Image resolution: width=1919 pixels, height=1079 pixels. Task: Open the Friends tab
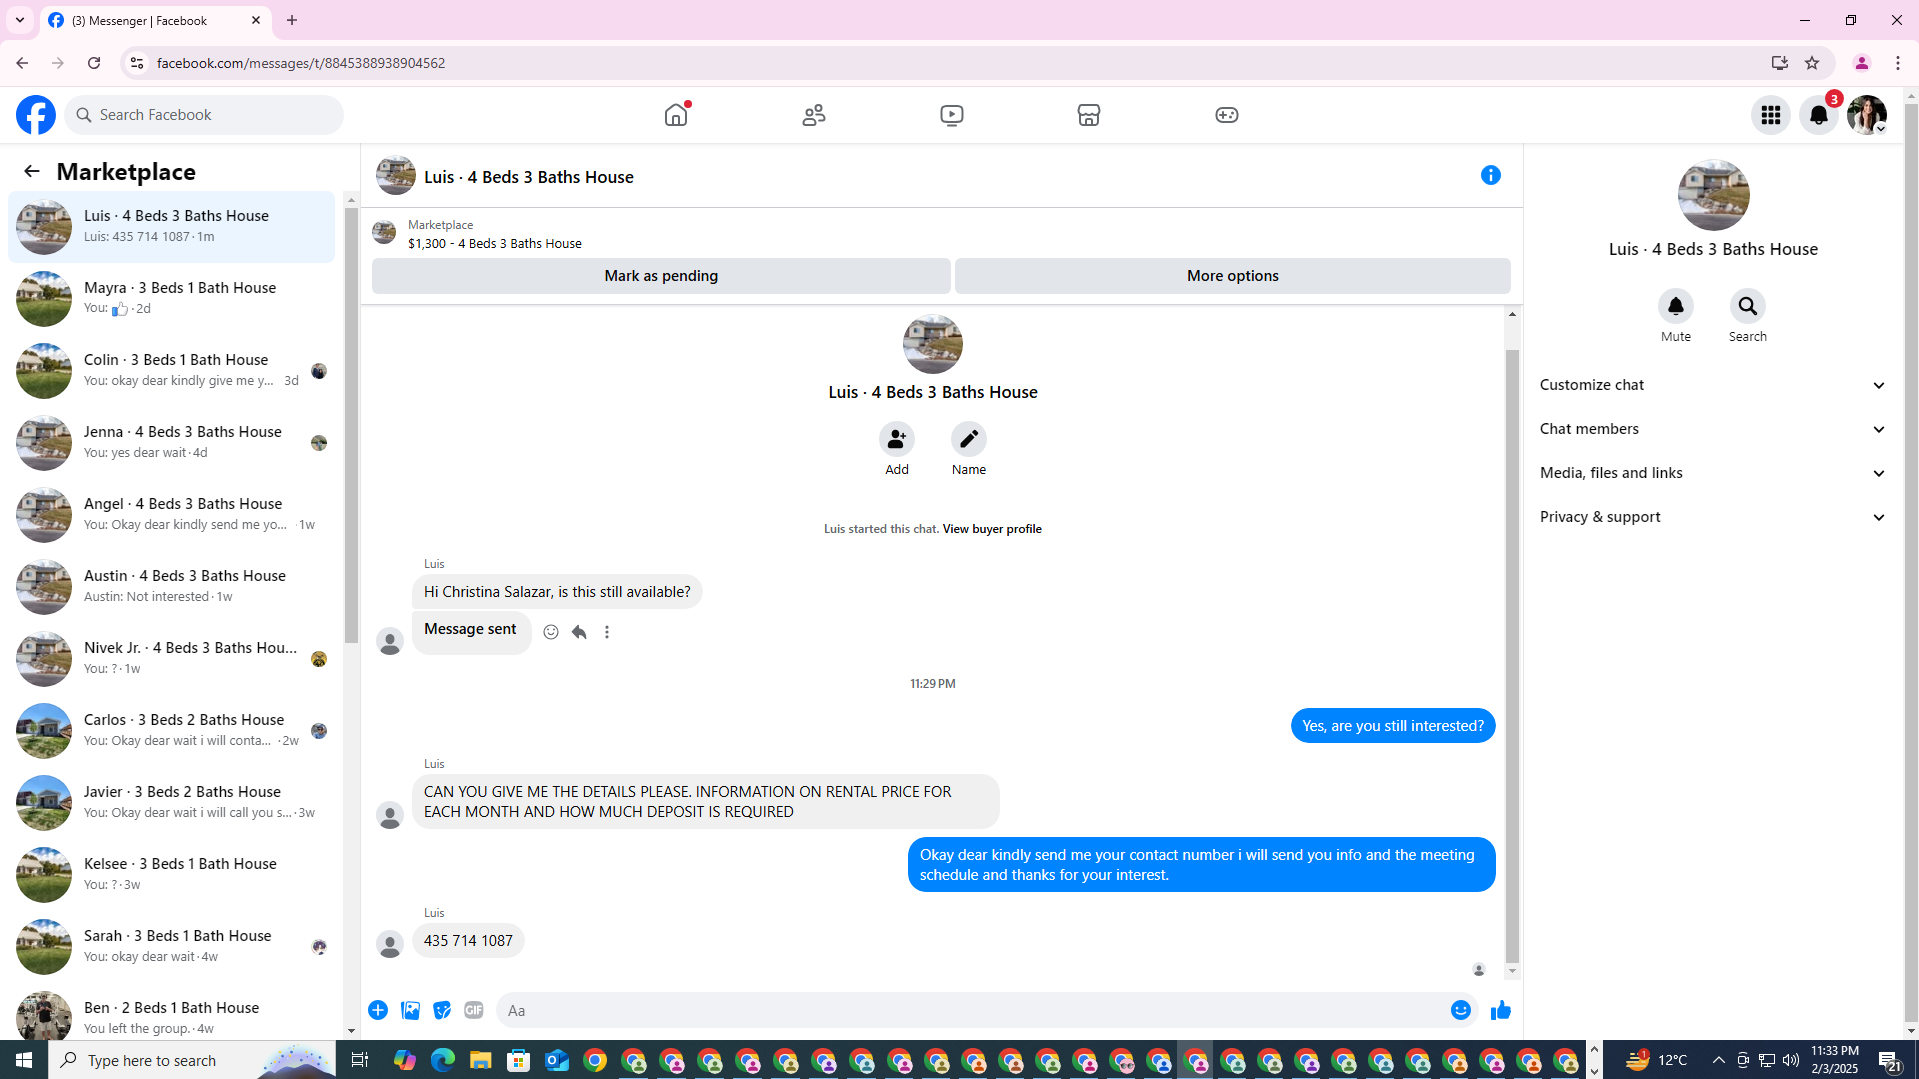pyautogui.click(x=814, y=115)
